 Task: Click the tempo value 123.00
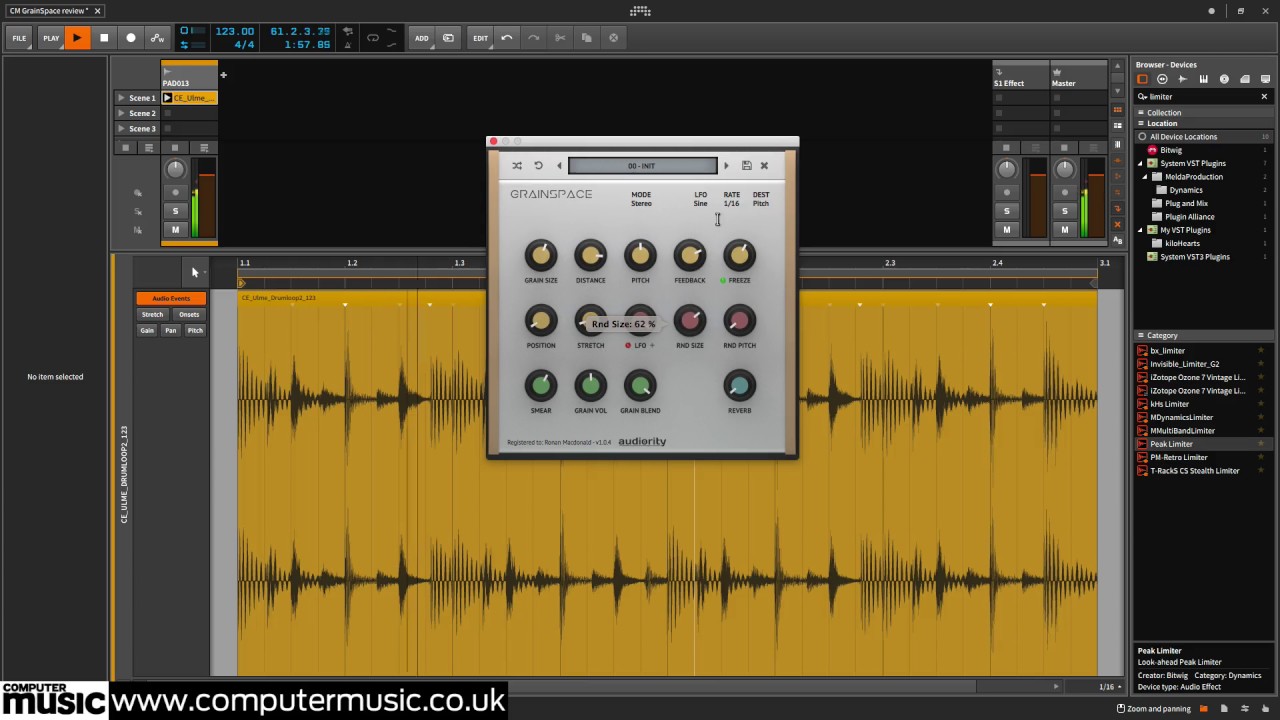click(x=234, y=31)
